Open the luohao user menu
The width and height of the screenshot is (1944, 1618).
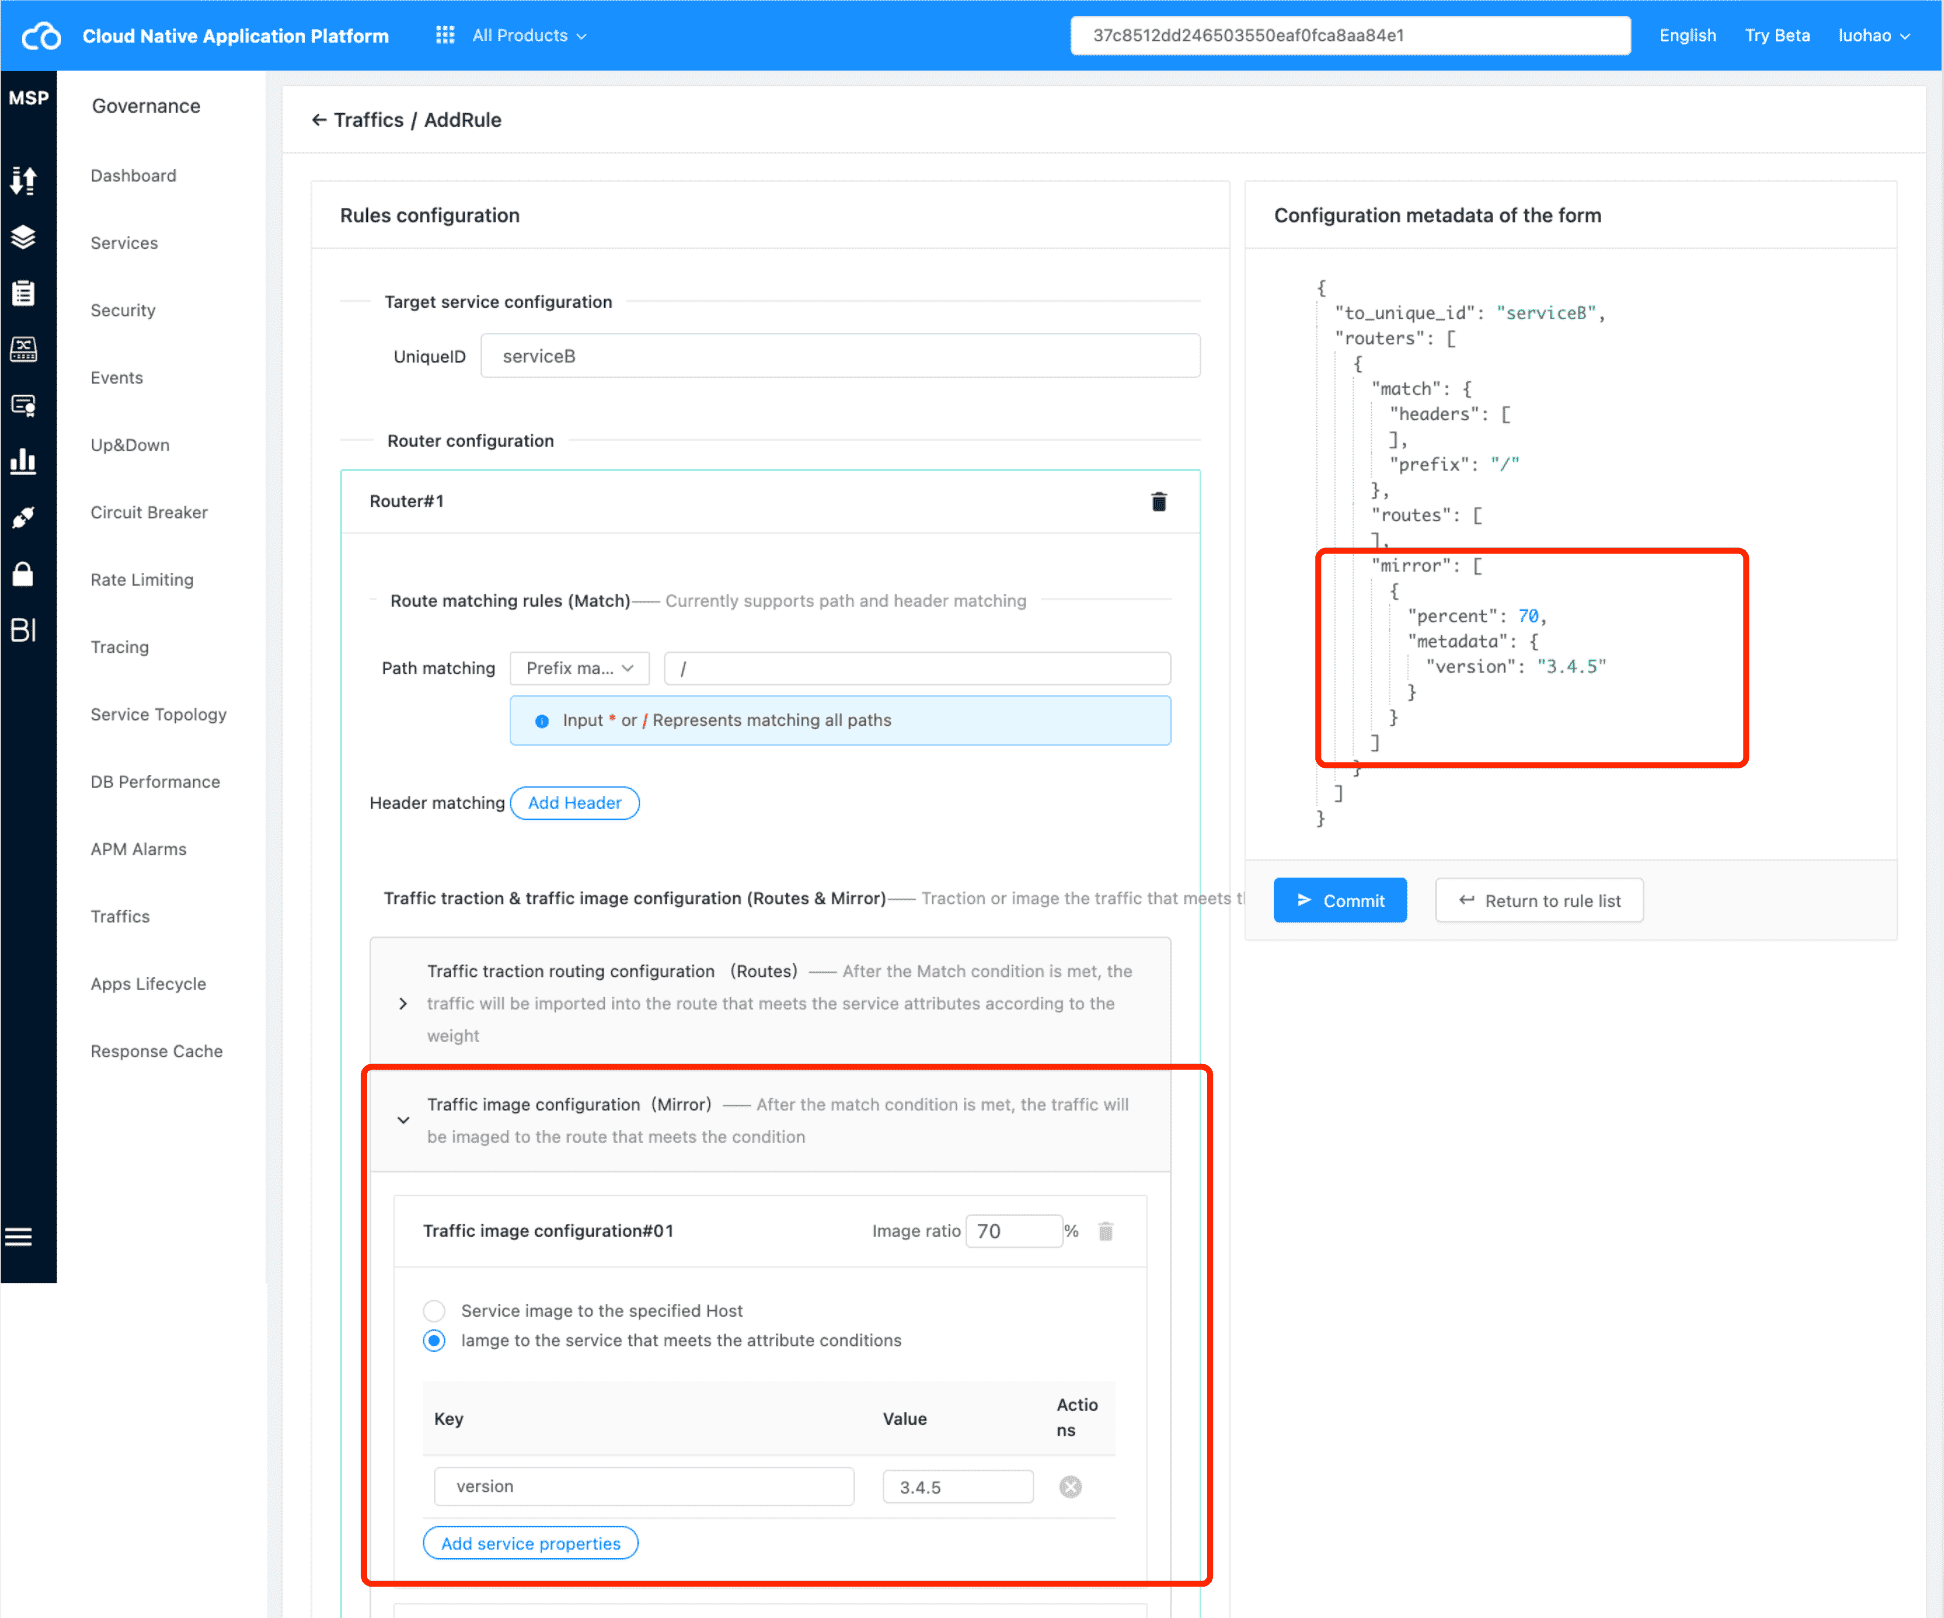pos(1874,35)
